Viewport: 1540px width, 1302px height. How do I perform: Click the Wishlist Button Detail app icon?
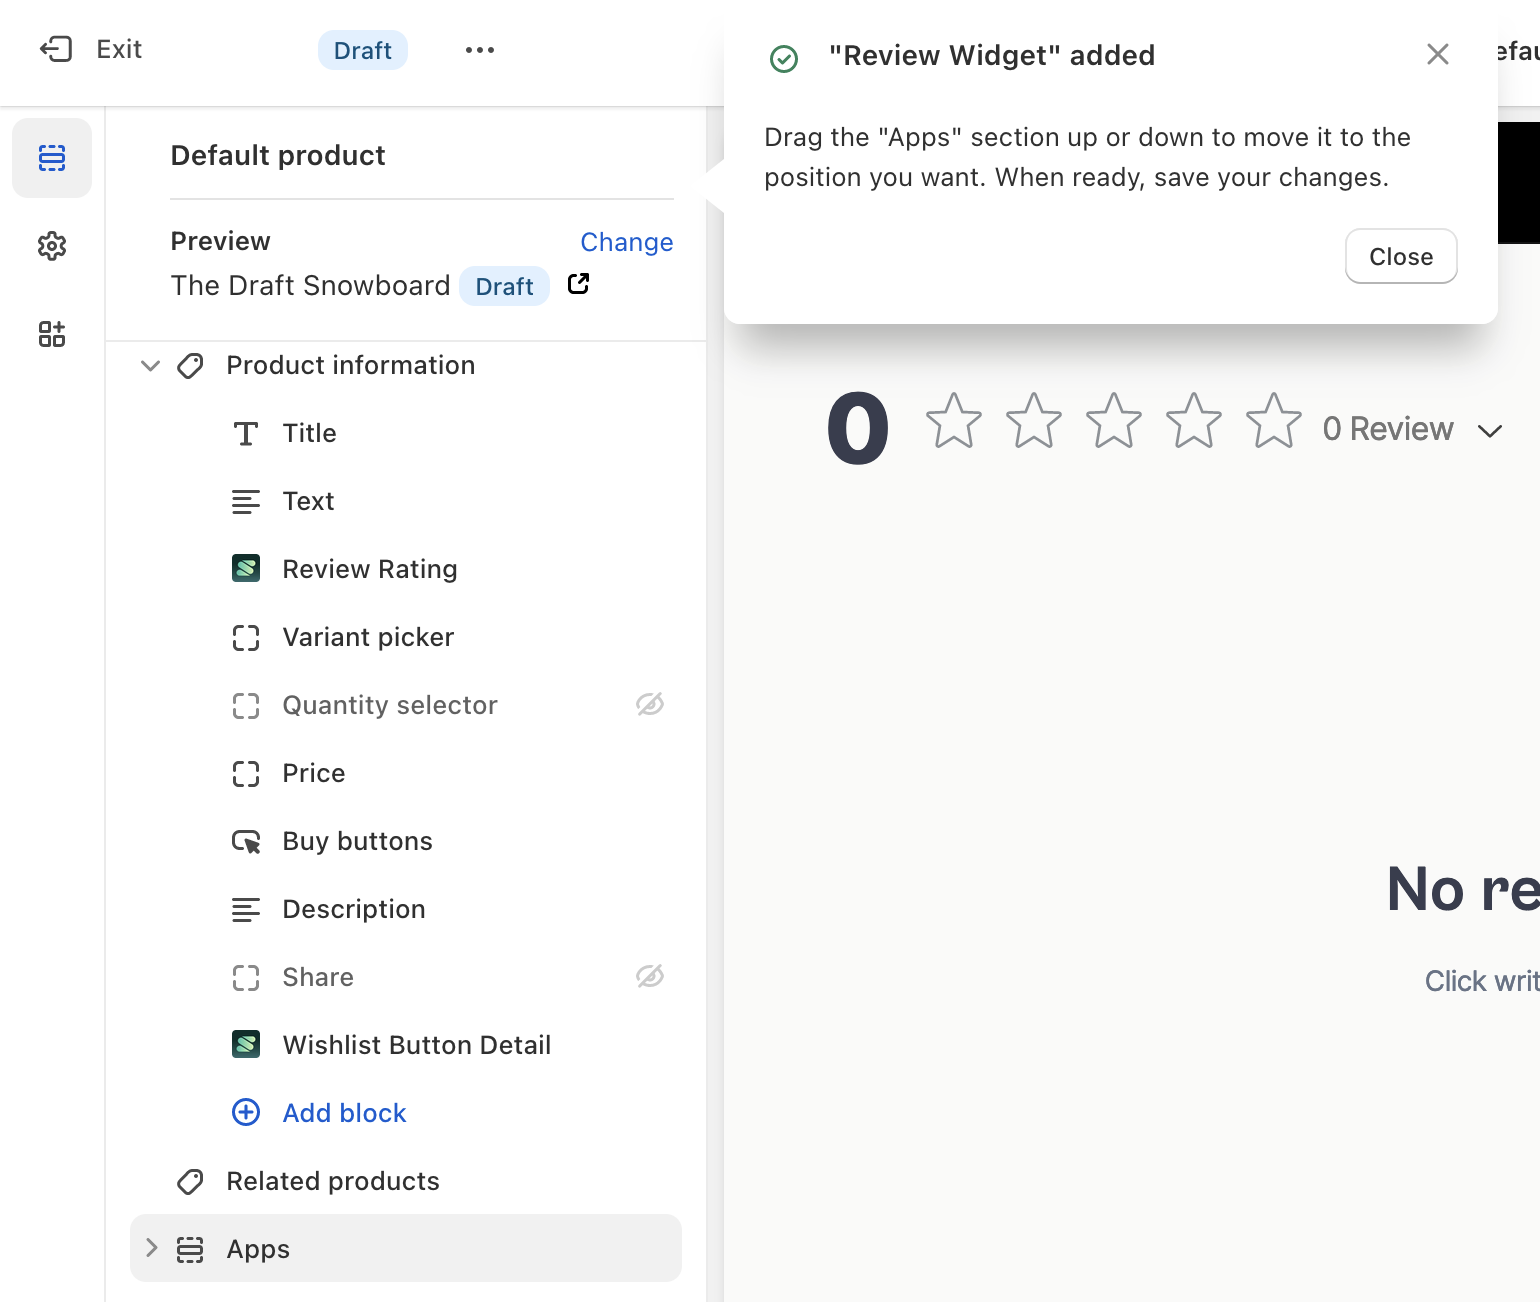click(x=246, y=1045)
